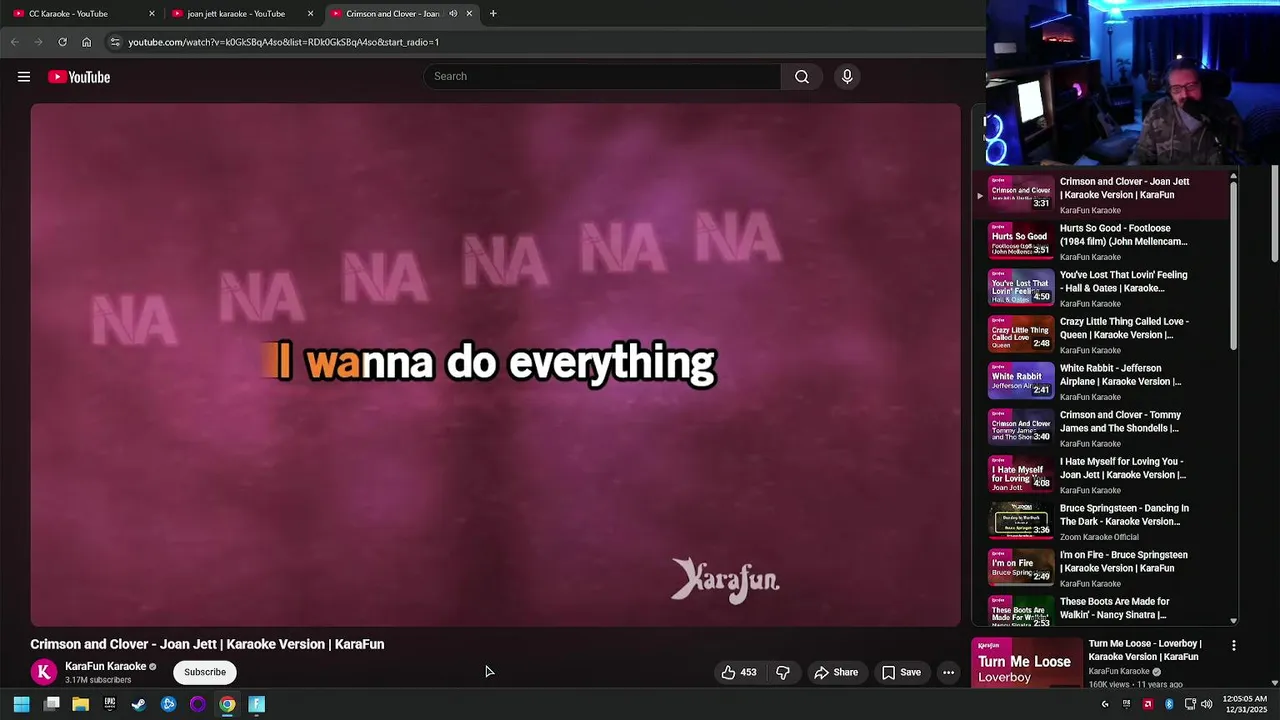Close the CC Karaoke tab
Screen dimensions: 1280x720
pos(152,14)
